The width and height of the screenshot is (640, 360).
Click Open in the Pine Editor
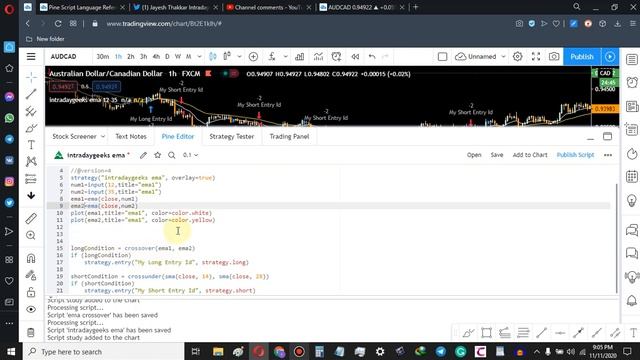(474, 155)
